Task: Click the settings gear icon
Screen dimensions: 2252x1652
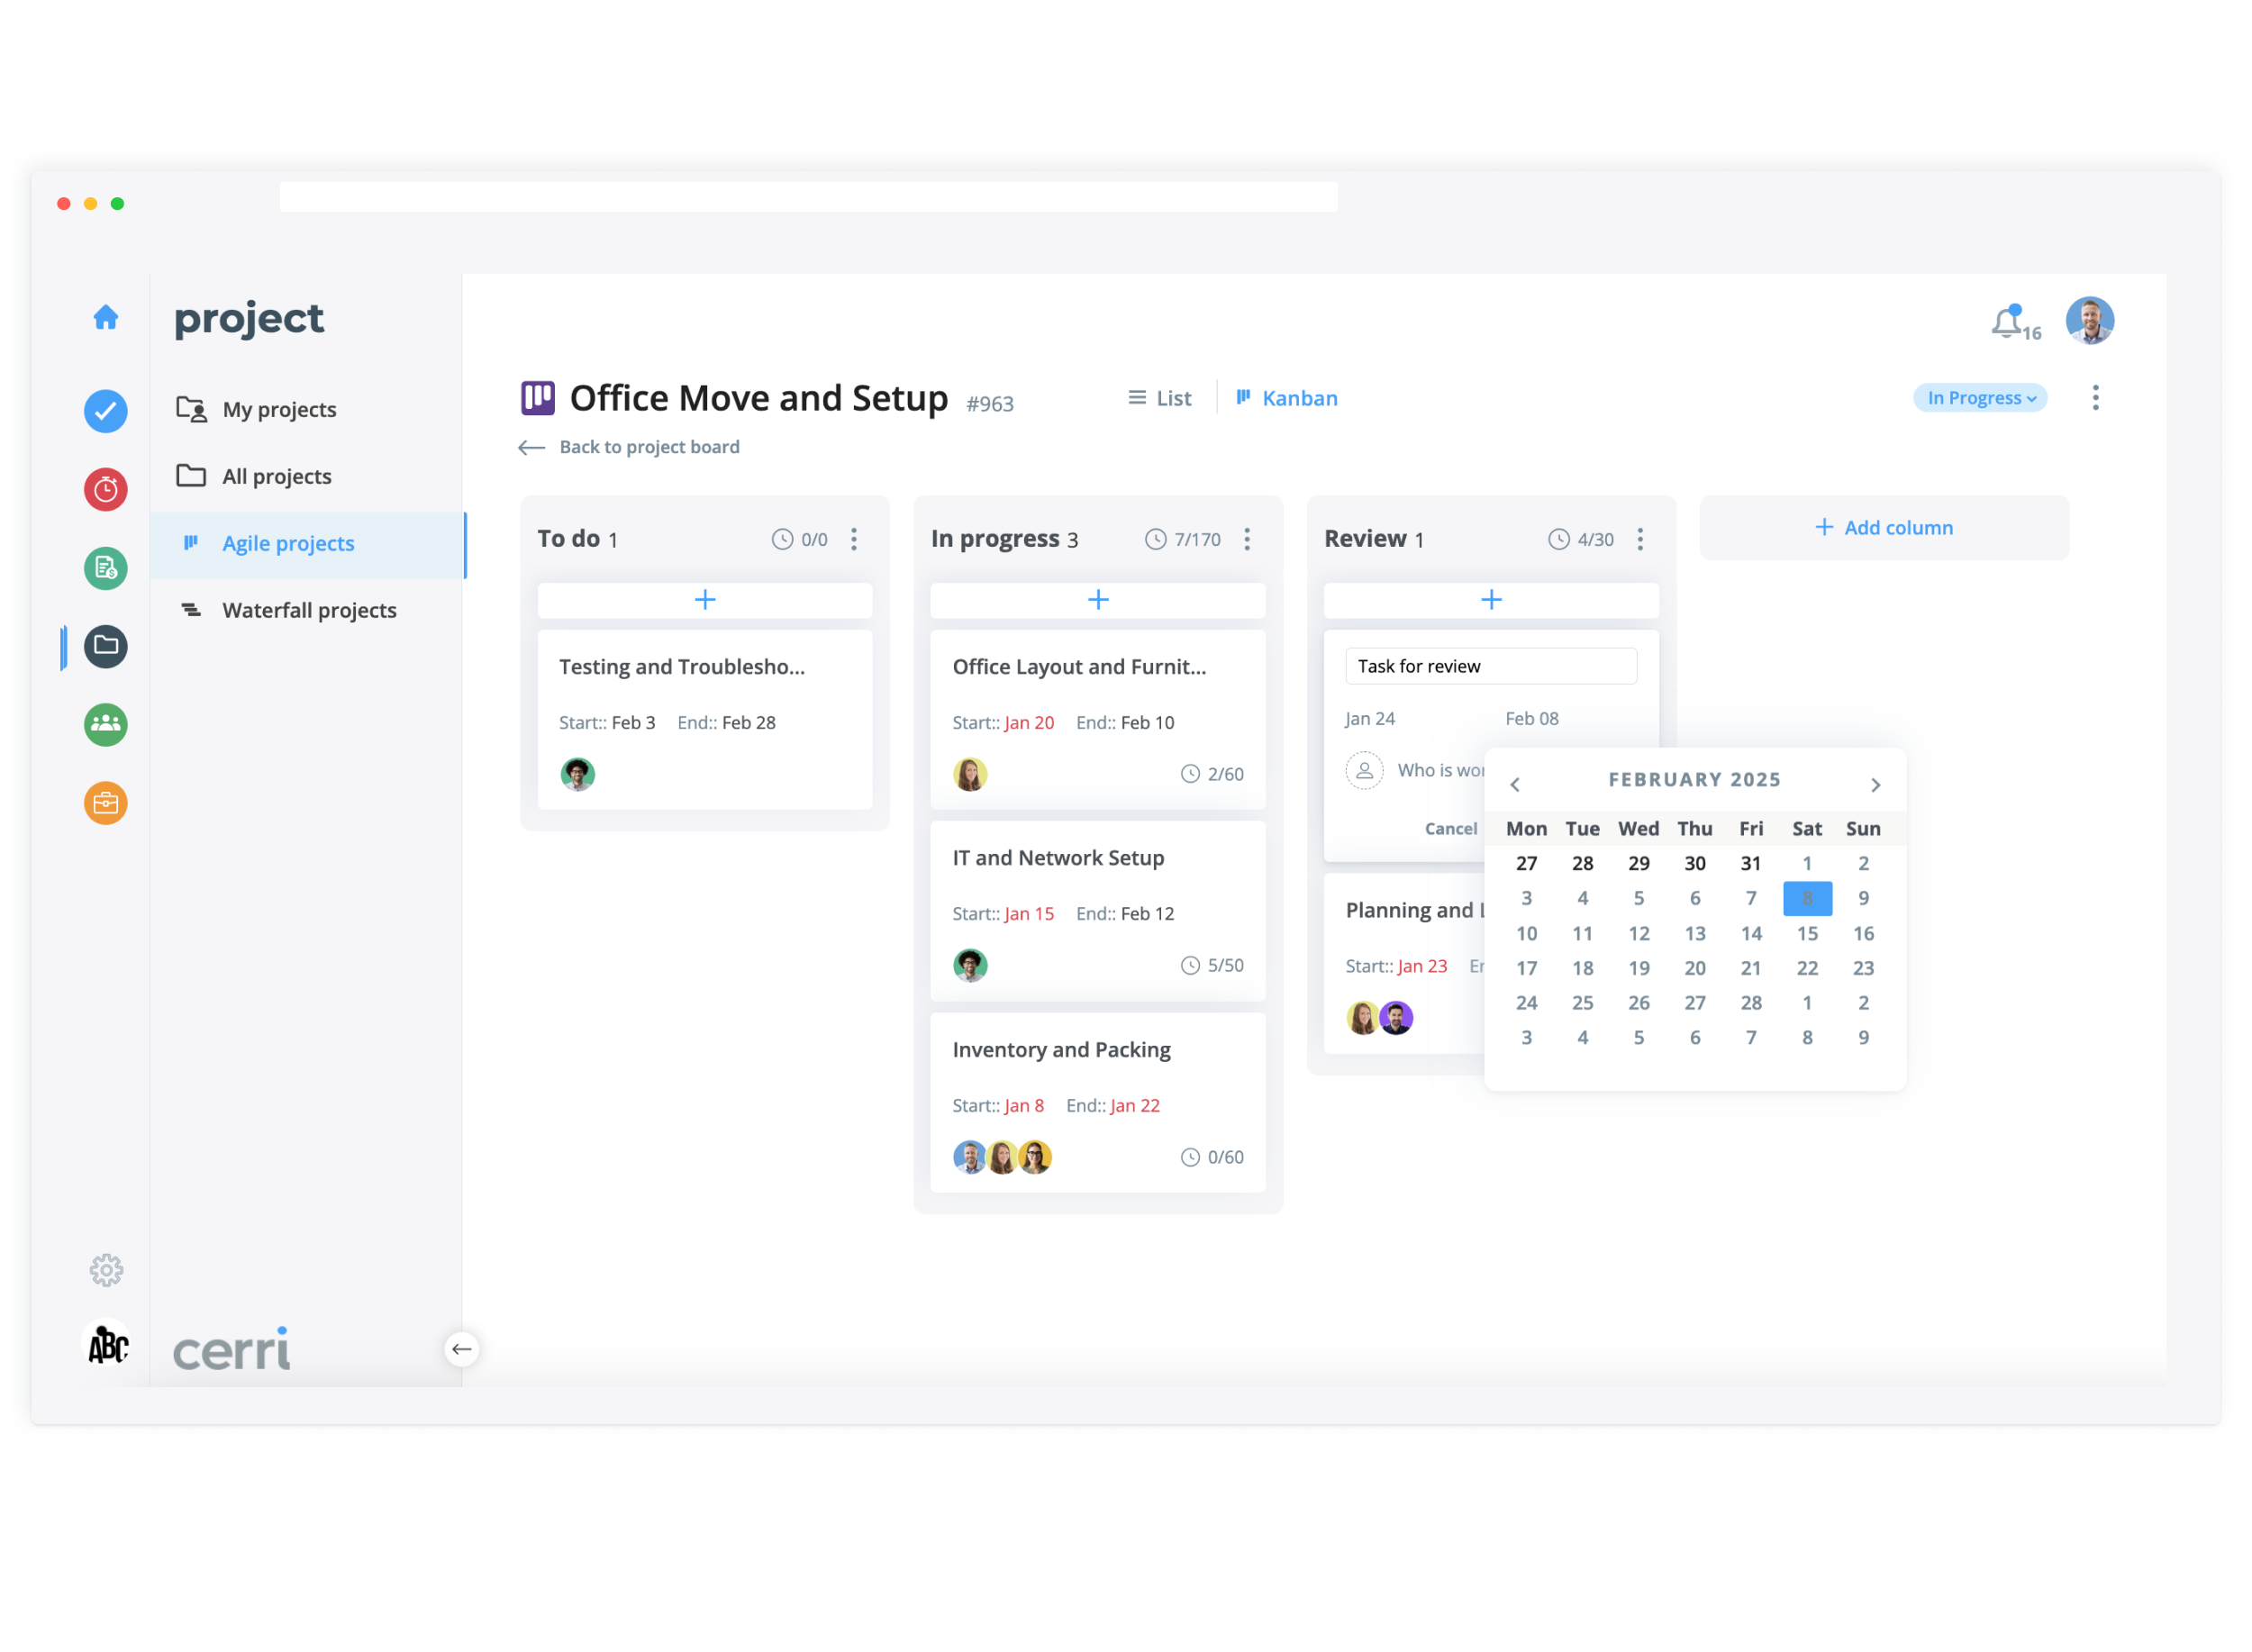Action: point(106,1270)
